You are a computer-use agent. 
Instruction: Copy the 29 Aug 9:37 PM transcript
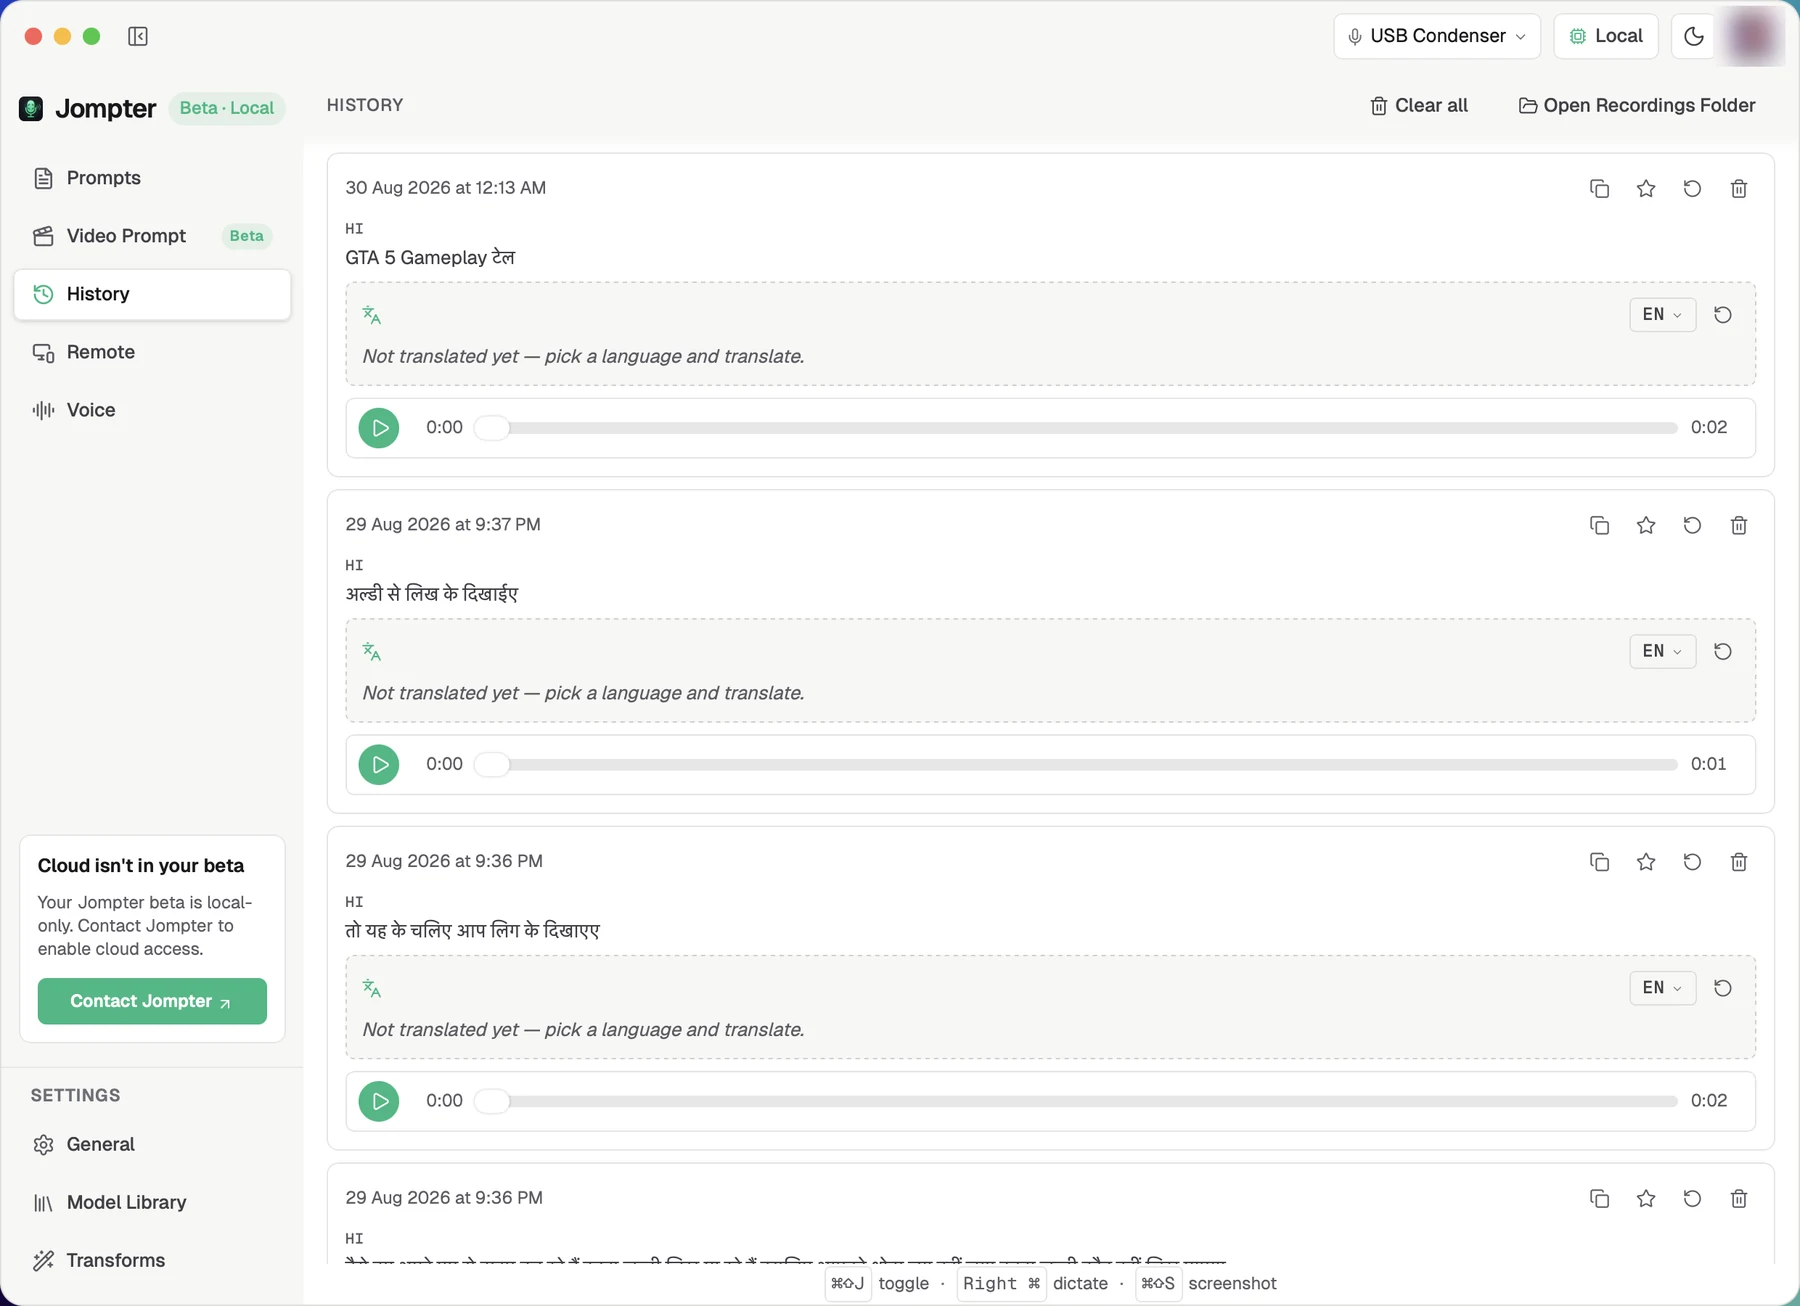click(1599, 526)
